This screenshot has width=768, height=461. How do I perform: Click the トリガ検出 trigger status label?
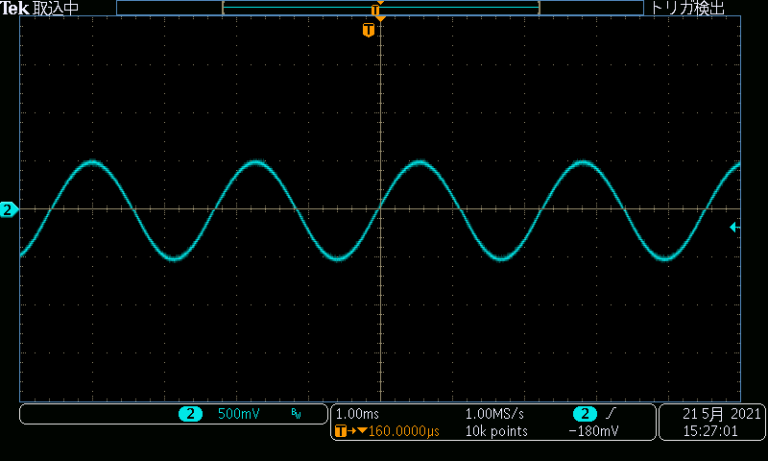pos(688,8)
